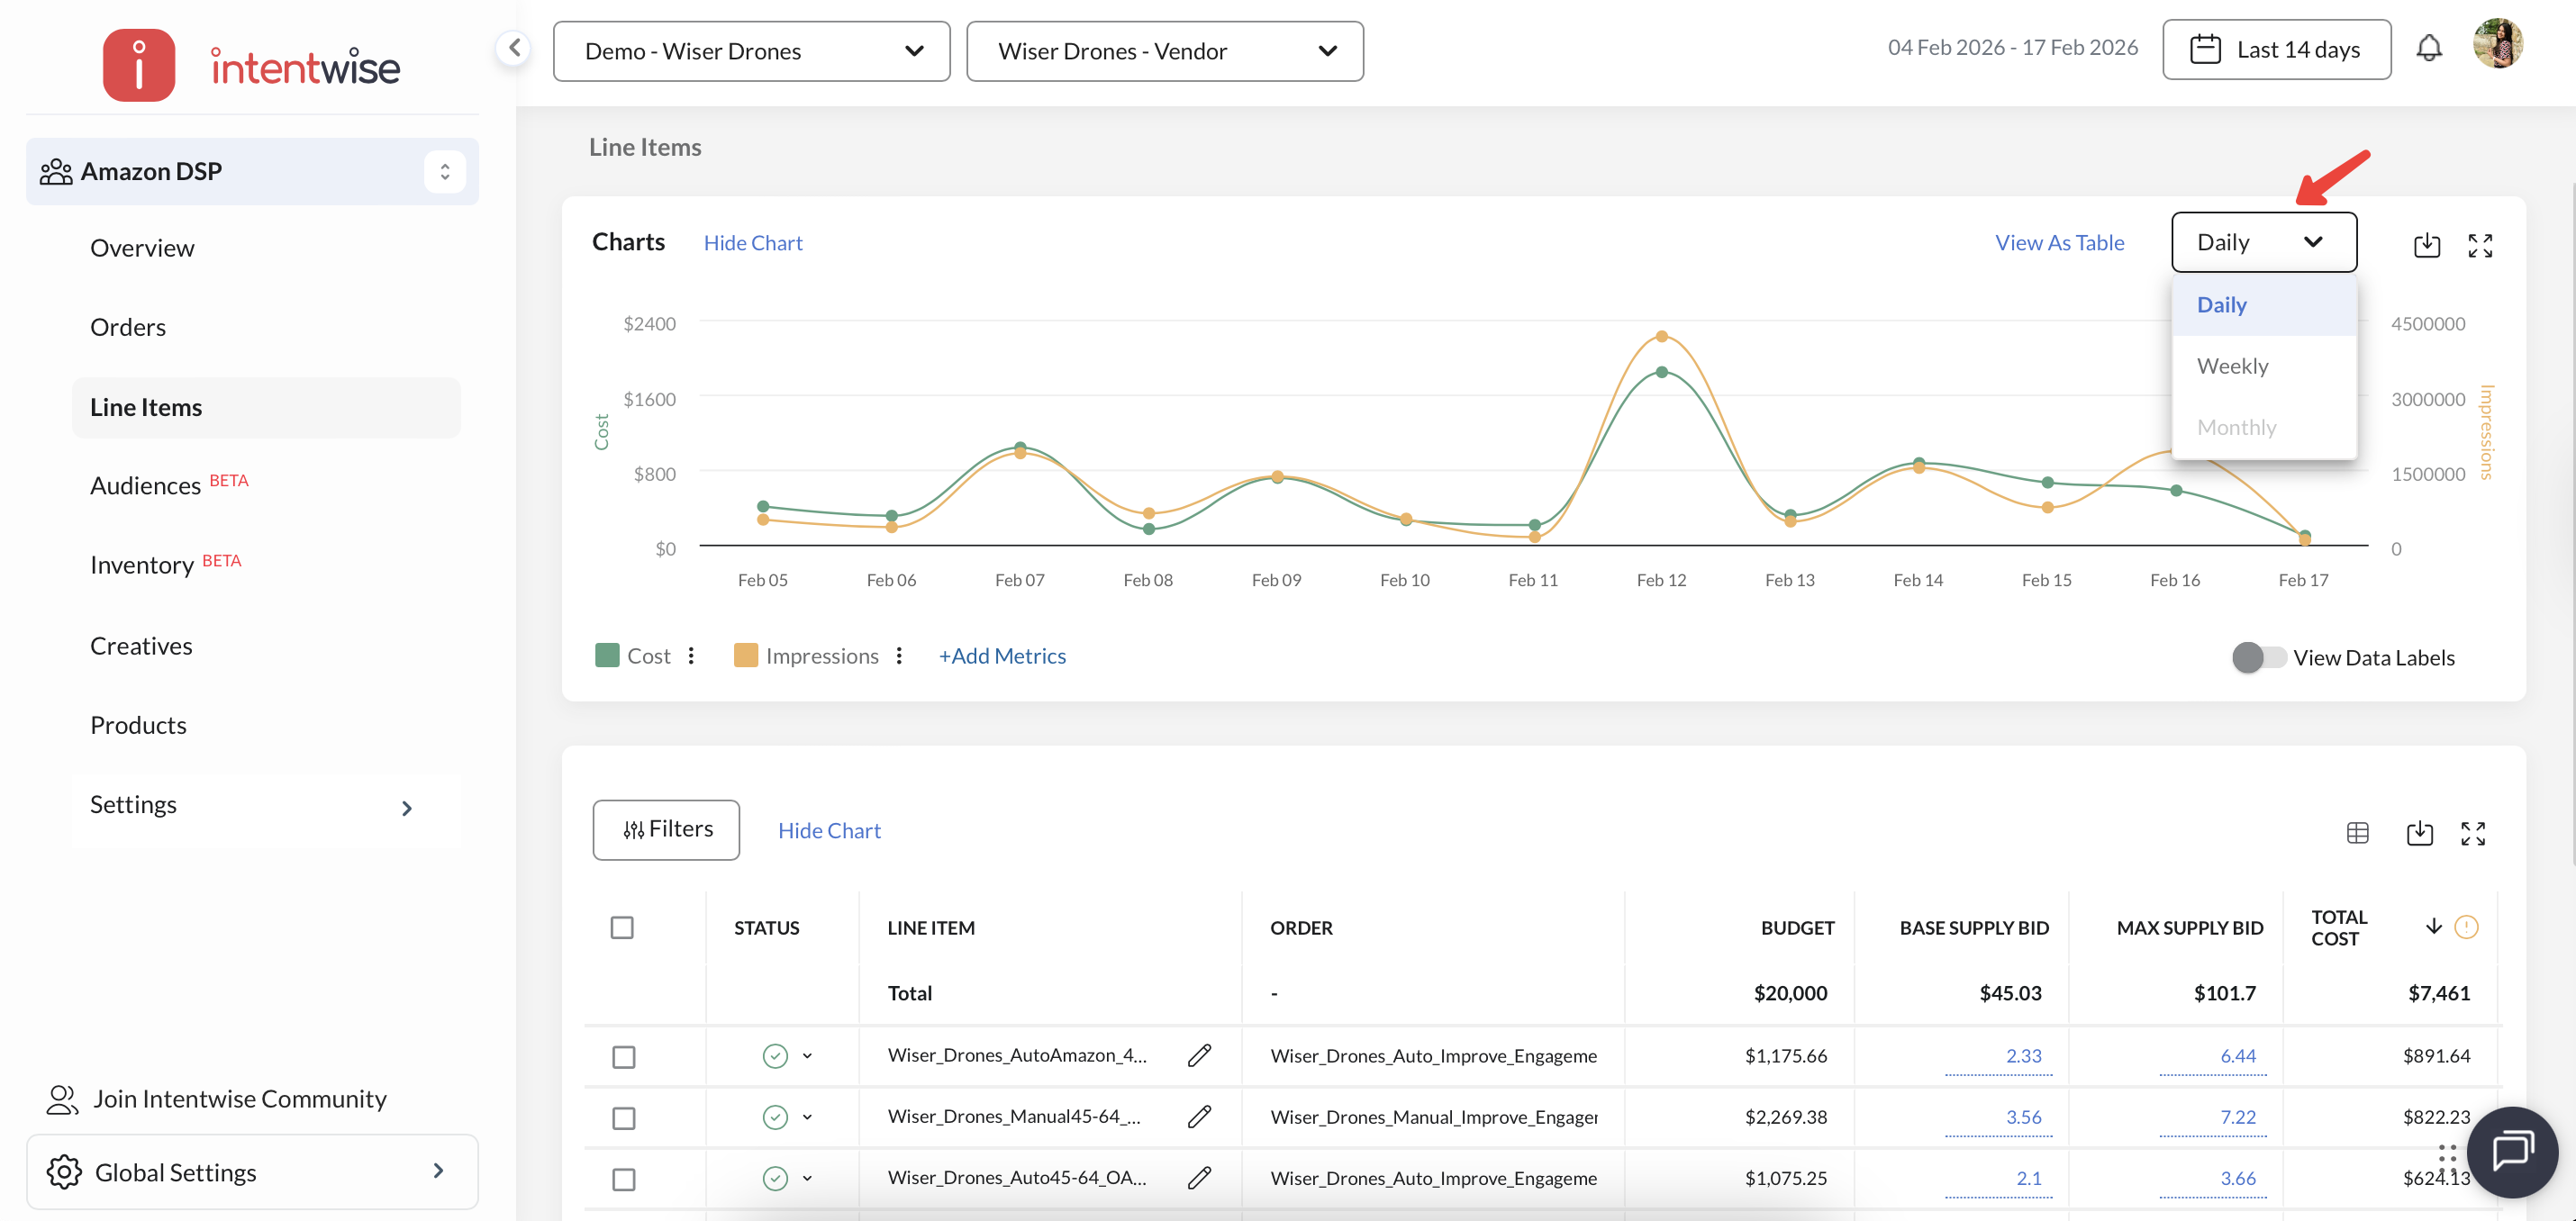The width and height of the screenshot is (2576, 1221).
Task: Open the Wiser Drones - Vendor dropdown
Action: (1164, 51)
